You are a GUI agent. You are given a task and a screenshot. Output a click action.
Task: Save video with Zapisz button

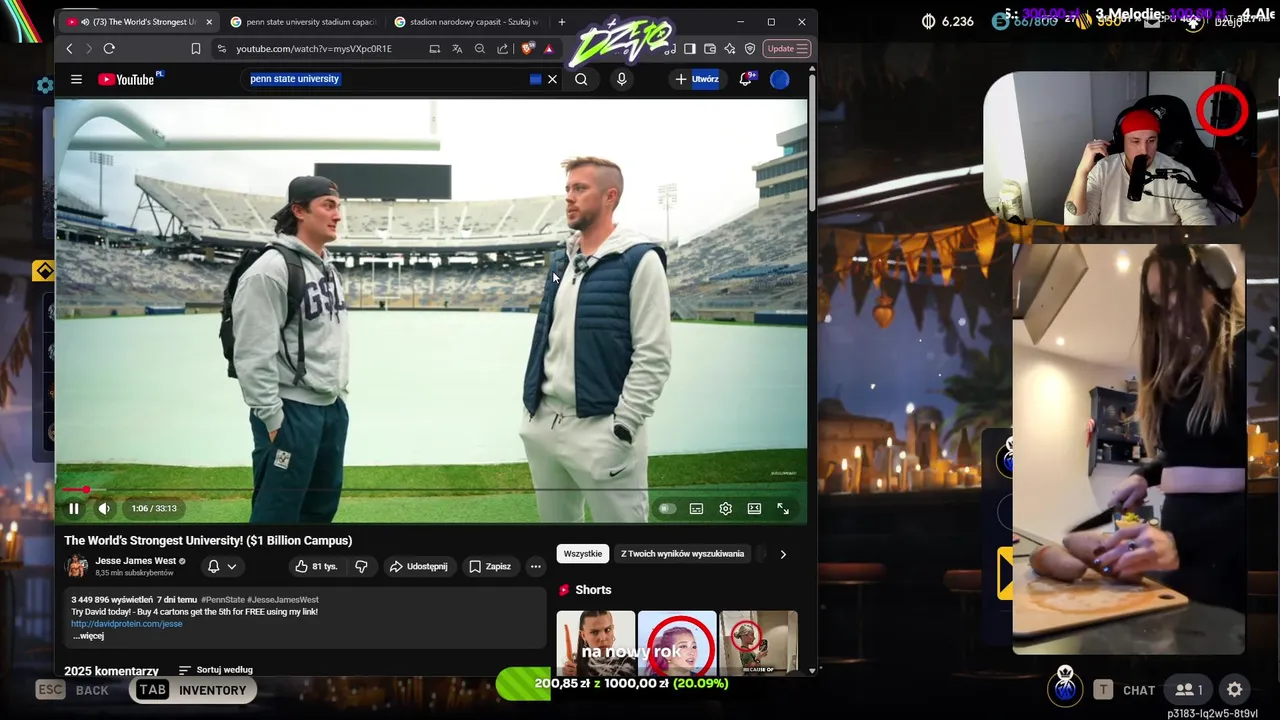[490, 566]
